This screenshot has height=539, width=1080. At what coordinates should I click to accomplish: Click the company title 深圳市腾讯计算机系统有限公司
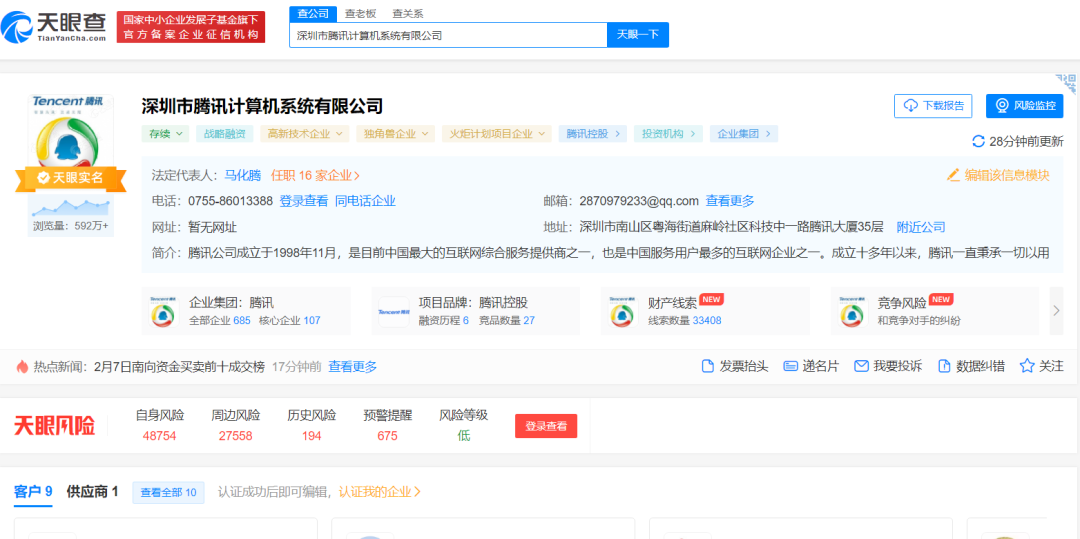click(262, 106)
